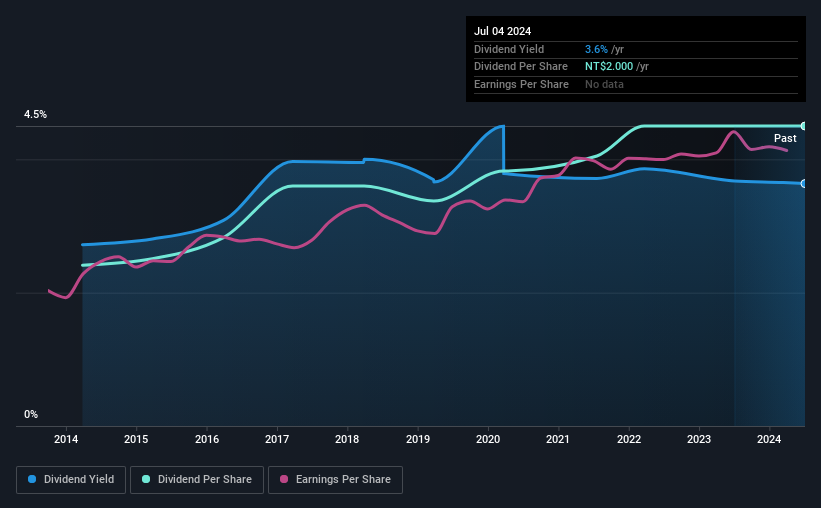This screenshot has height=508, width=821.
Task: Click the 2018 x-axis label
Action: [347, 439]
